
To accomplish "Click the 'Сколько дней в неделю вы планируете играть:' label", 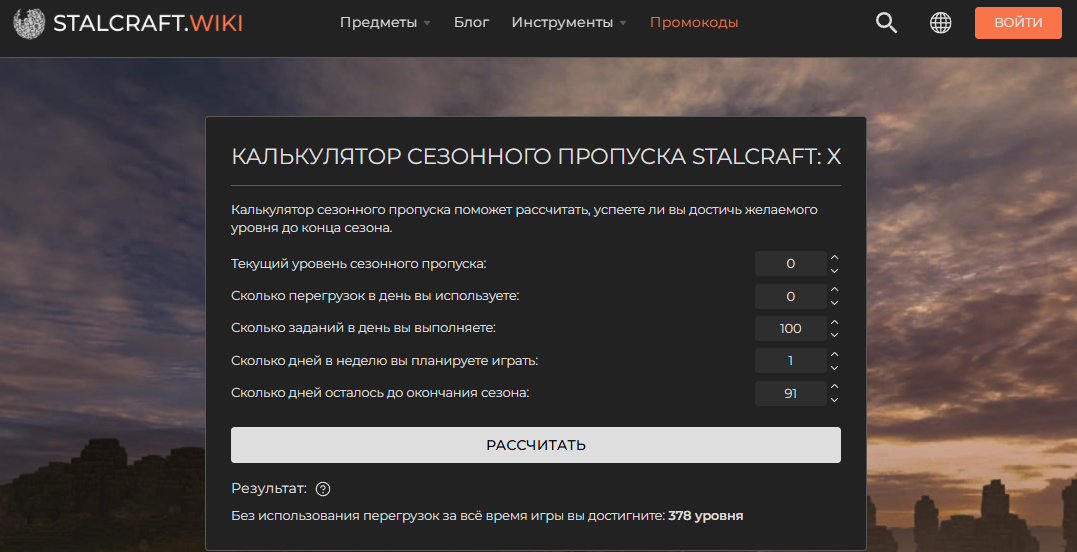I will (385, 360).
